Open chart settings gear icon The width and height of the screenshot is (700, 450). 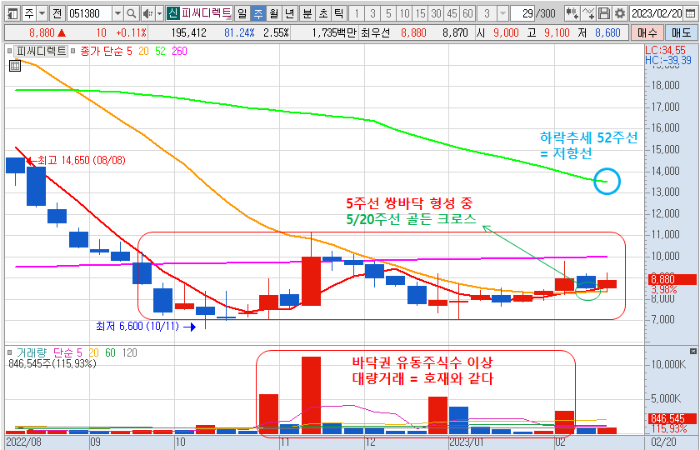tap(620, 13)
